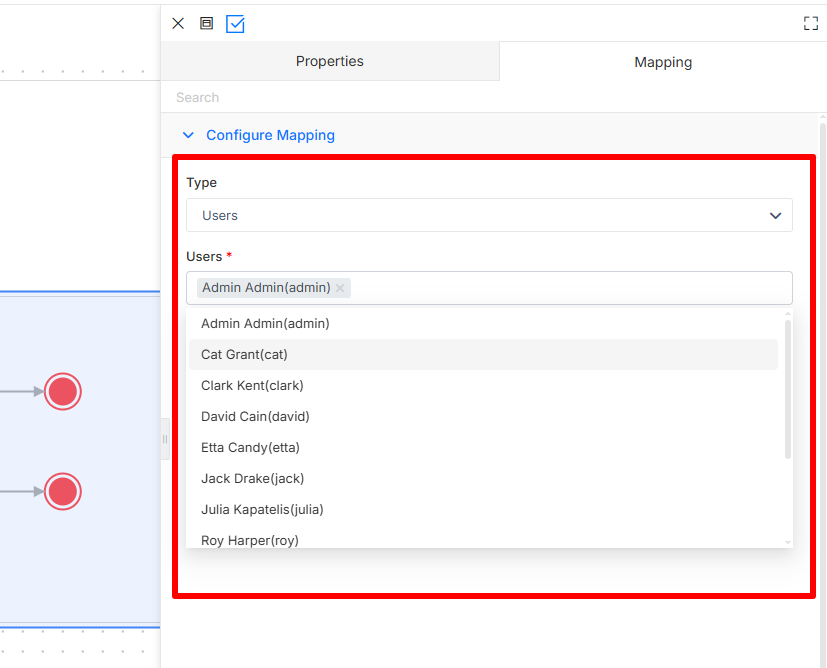Close the properties panel with X icon
This screenshot has width=827, height=668.
(x=178, y=23)
